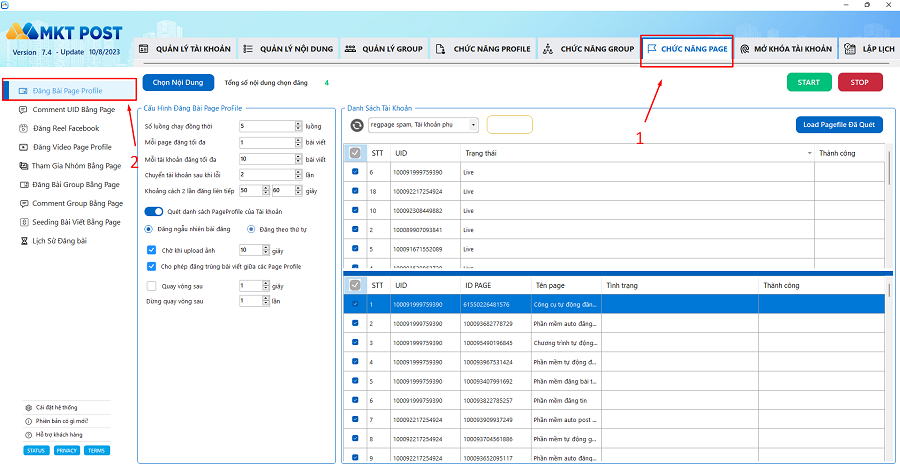Click the calendar icon on Lập Lịch tab

pos(850,49)
